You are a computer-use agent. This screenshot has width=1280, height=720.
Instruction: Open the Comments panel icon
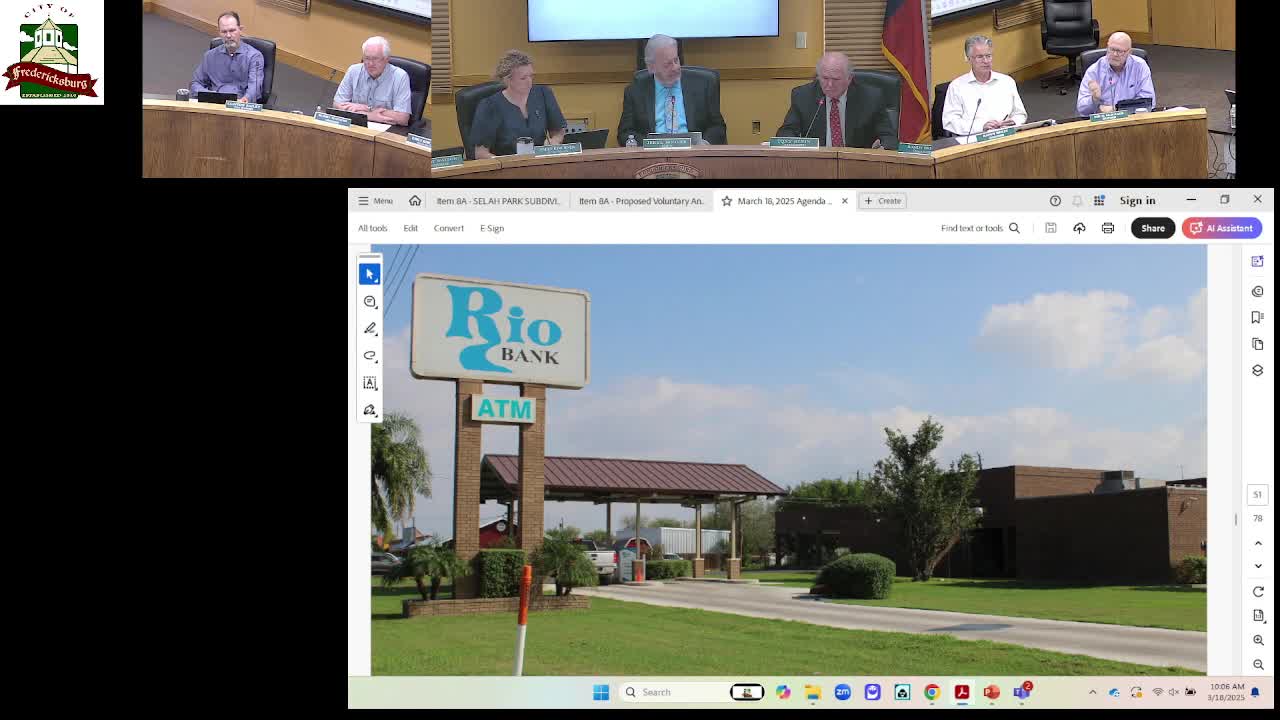[x=1258, y=291]
